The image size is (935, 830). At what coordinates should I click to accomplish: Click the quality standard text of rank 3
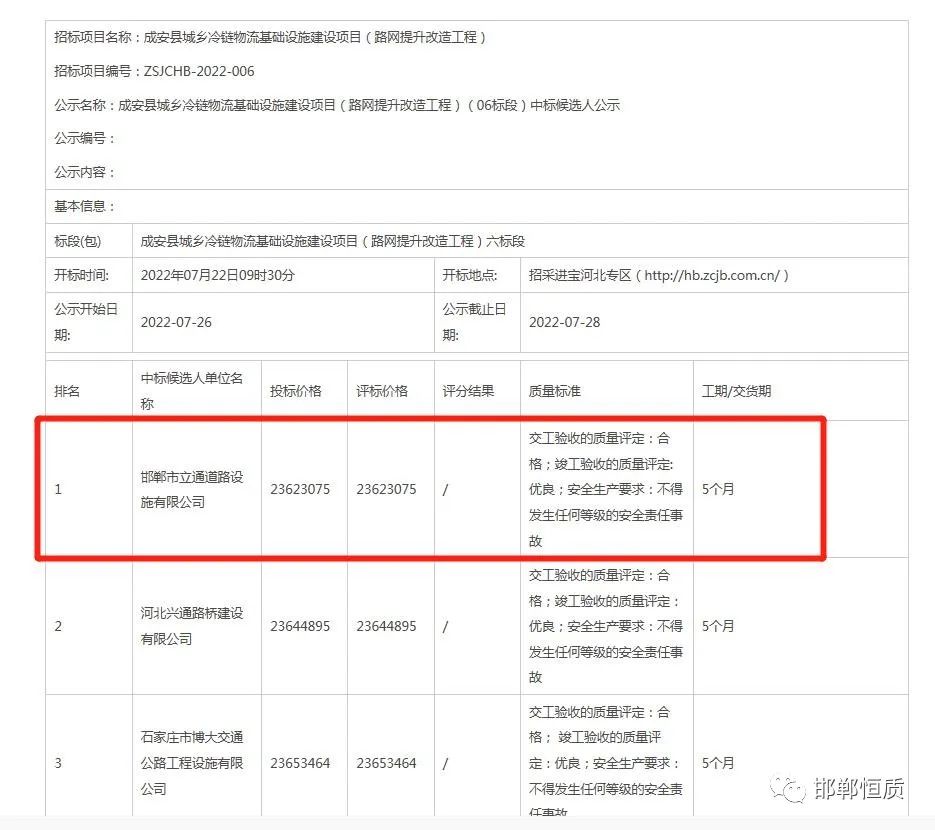pos(606,760)
